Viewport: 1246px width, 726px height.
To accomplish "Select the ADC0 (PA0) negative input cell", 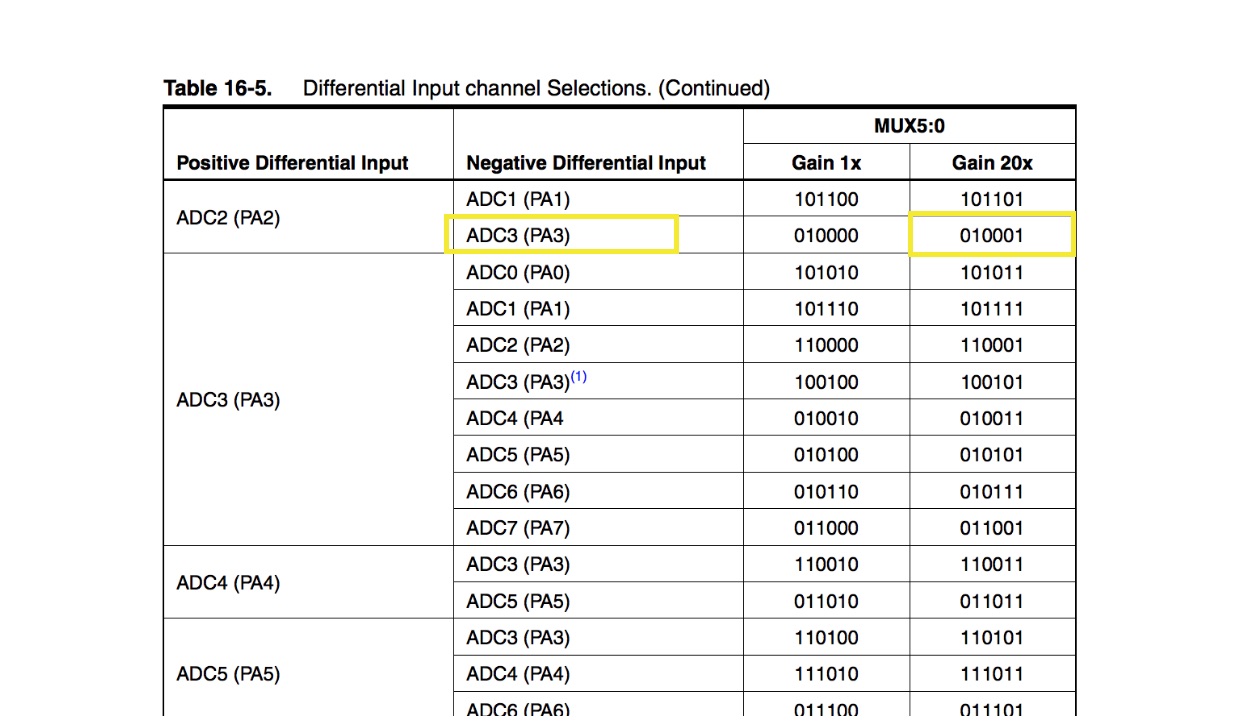I will click(x=518, y=272).
